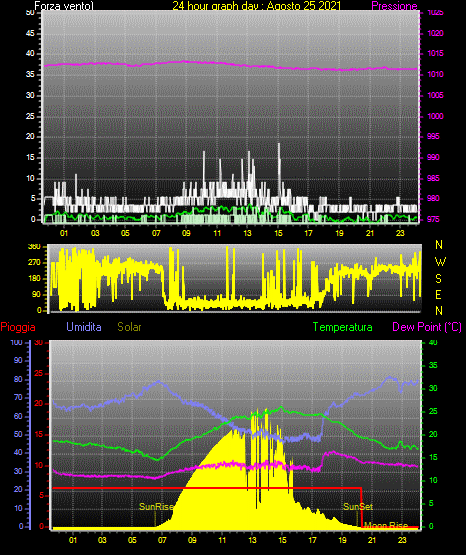The height and width of the screenshot is (555, 466).
Task: Click the E wind direction letter
Action: click(x=438, y=294)
